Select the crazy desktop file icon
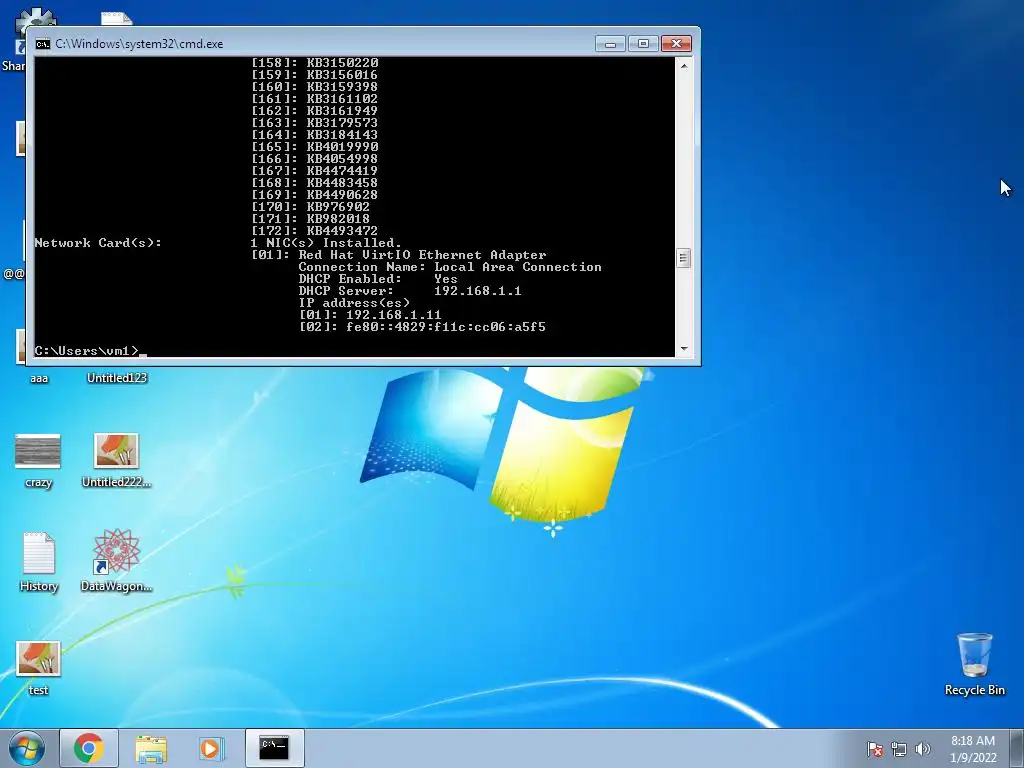This screenshot has width=1024, height=768. click(x=38, y=460)
